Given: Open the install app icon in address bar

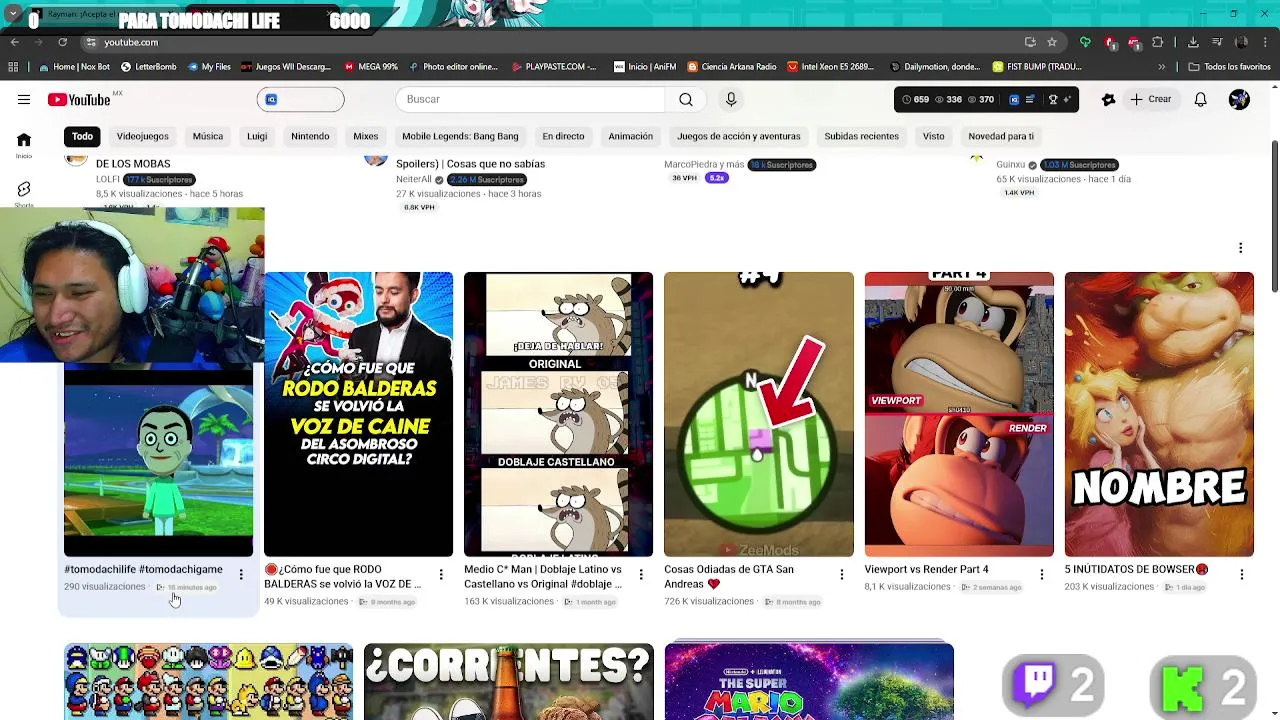Looking at the screenshot, I should [1030, 42].
